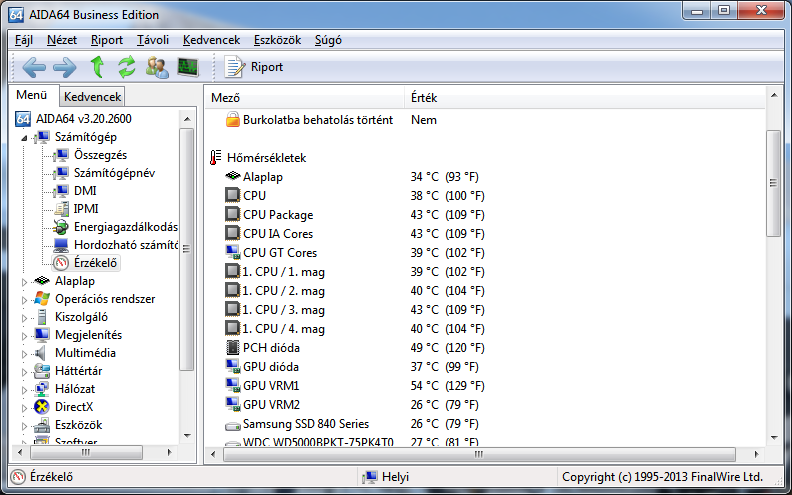Click the Háttértár drive icon

(41, 371)
